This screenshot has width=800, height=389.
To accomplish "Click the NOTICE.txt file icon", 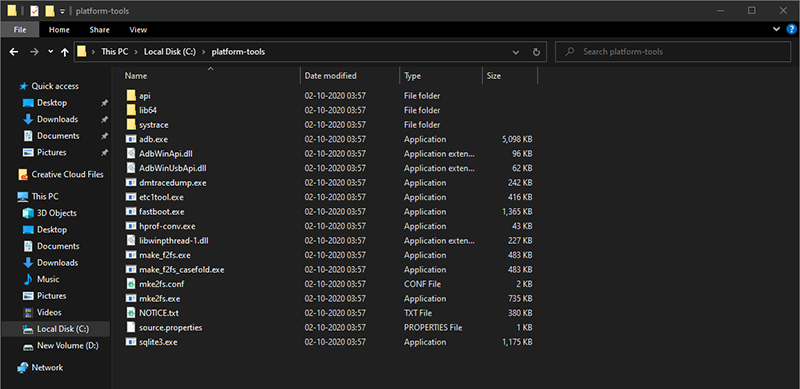I will [131, 312].
